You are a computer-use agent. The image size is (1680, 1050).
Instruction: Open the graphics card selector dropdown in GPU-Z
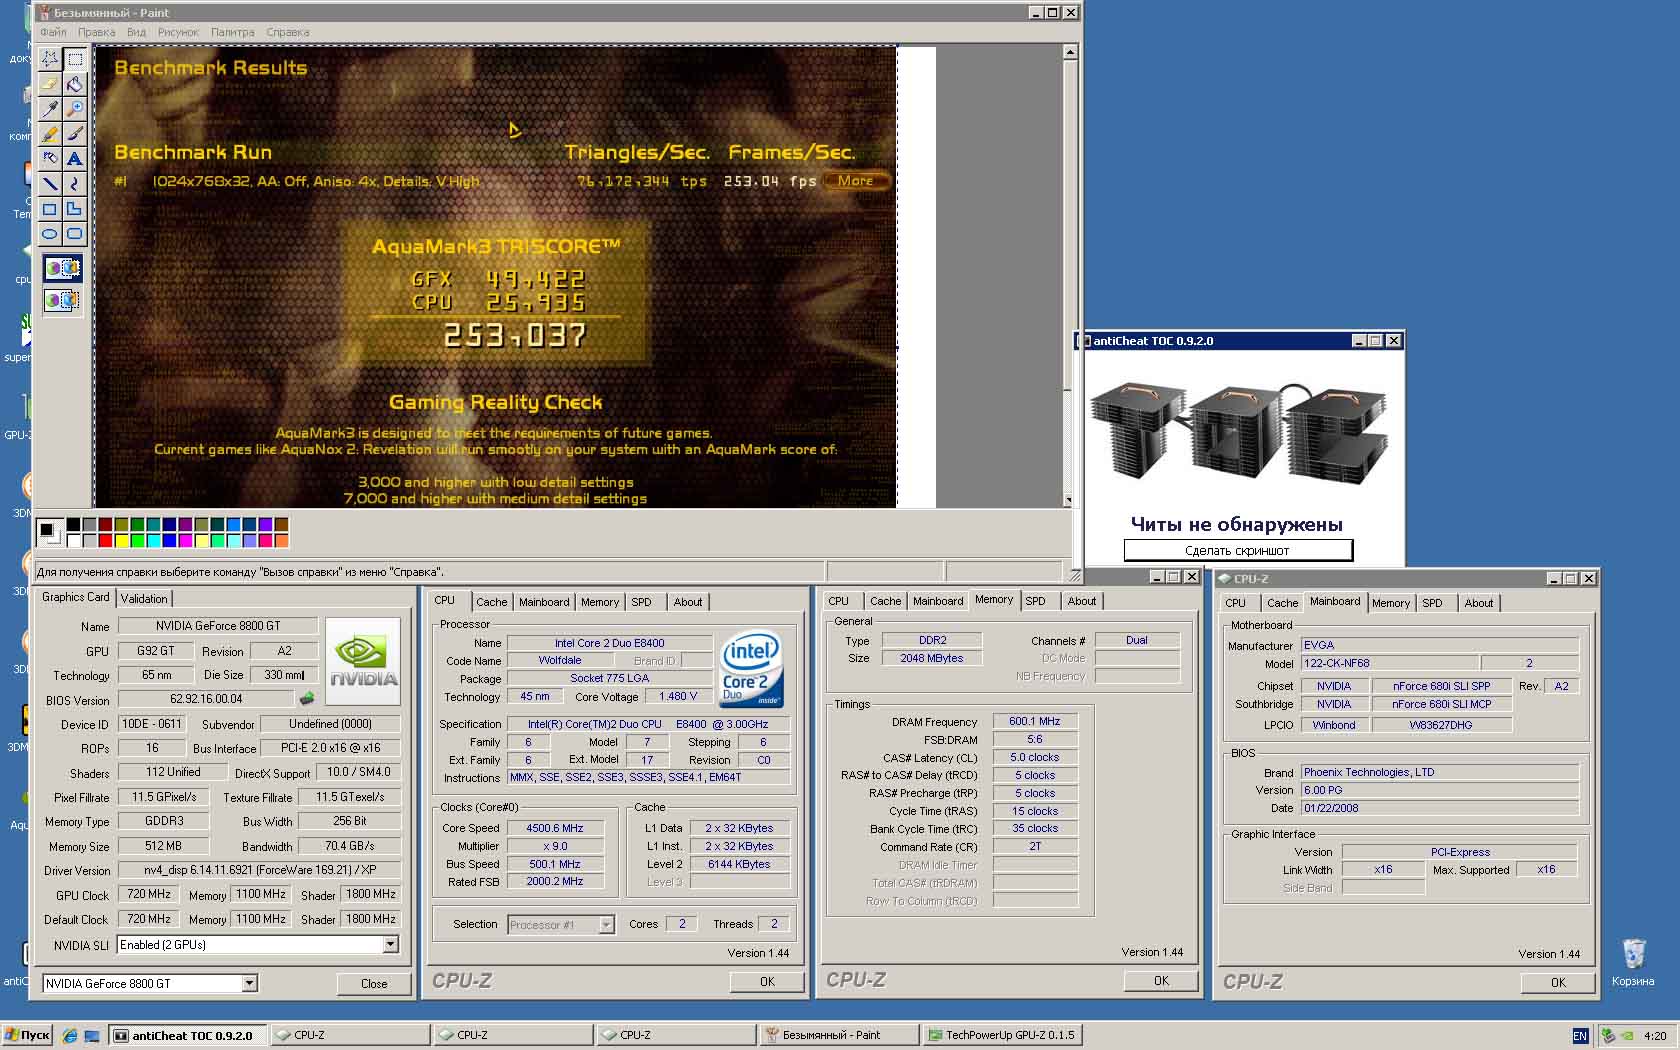tap(249, 983)
